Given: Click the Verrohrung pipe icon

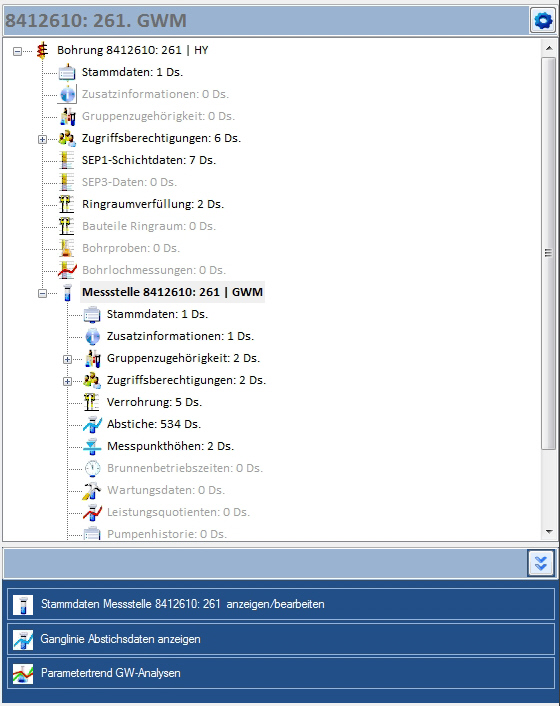Looking at the screenshot, I should coord(91,402).
